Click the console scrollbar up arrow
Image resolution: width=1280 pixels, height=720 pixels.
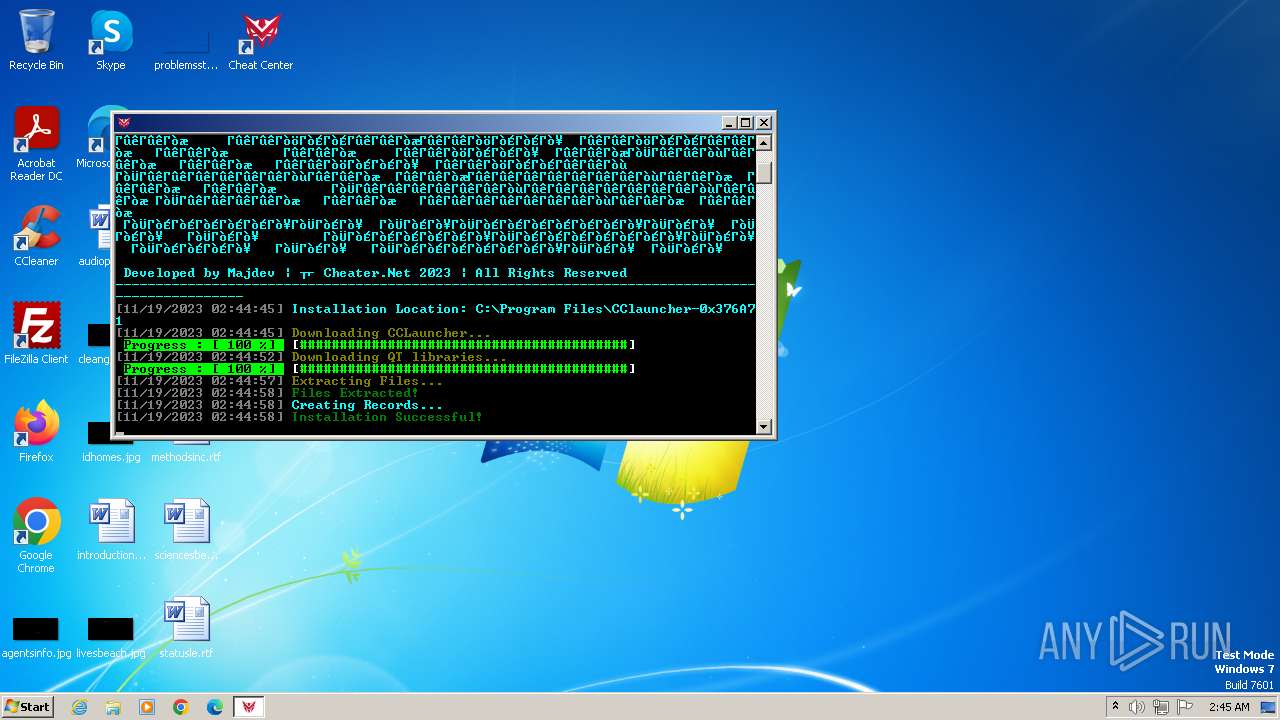[764, 142]
